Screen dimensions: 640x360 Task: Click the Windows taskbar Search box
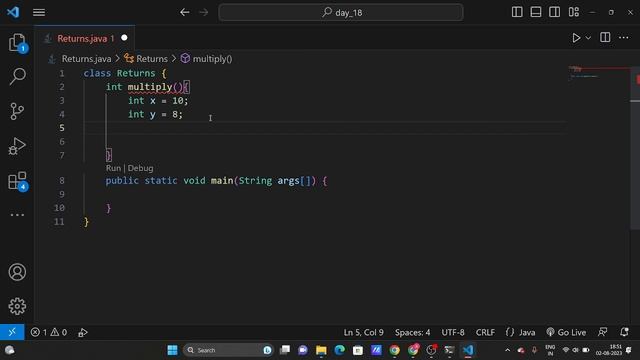[x=228, y=350]
